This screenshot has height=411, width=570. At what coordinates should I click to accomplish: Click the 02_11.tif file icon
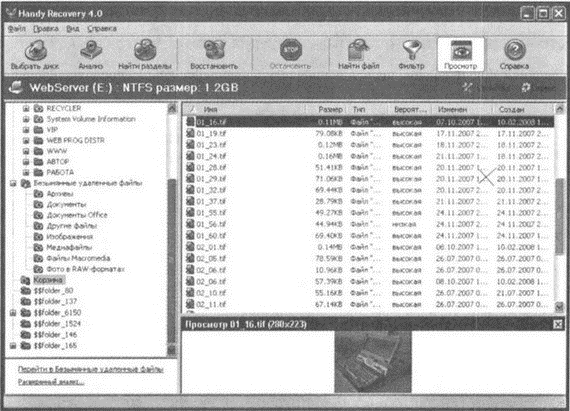pyautogui.click(x=190, y=304)
